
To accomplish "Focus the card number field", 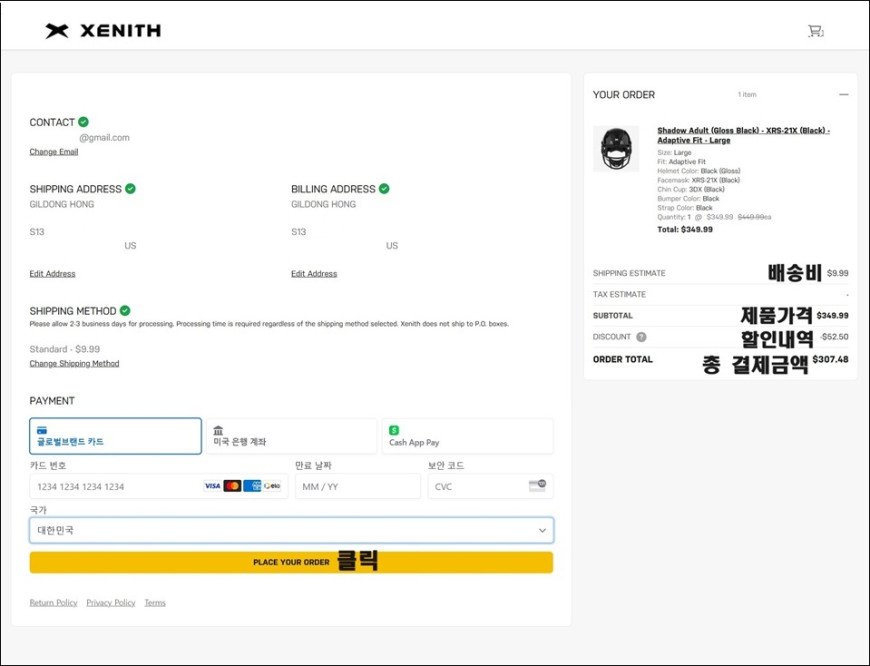I will [x=159, y=487].
